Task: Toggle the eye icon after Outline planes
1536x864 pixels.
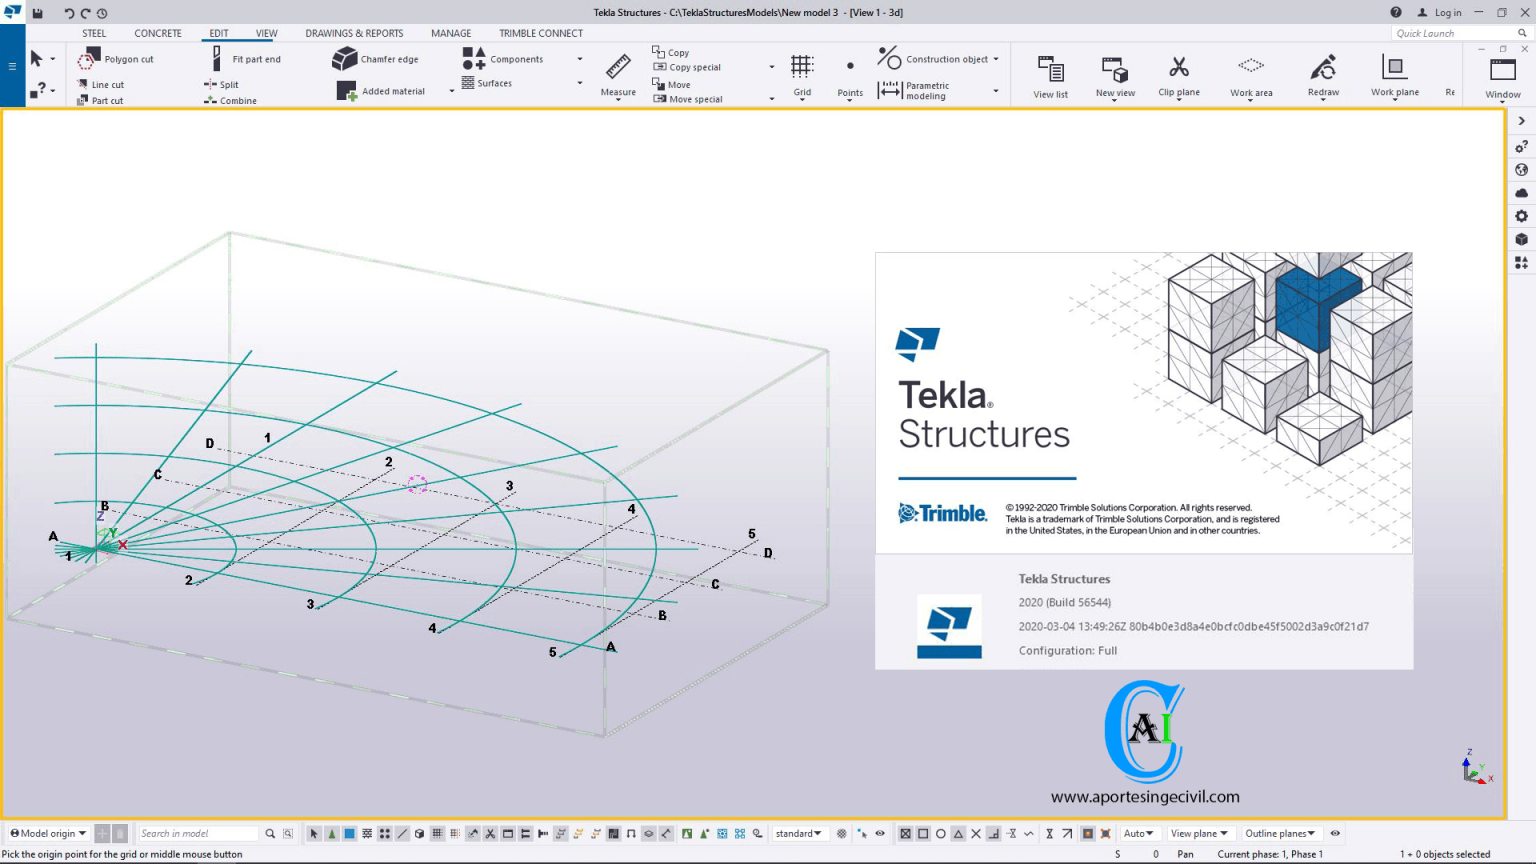Action: [1335, 833]
